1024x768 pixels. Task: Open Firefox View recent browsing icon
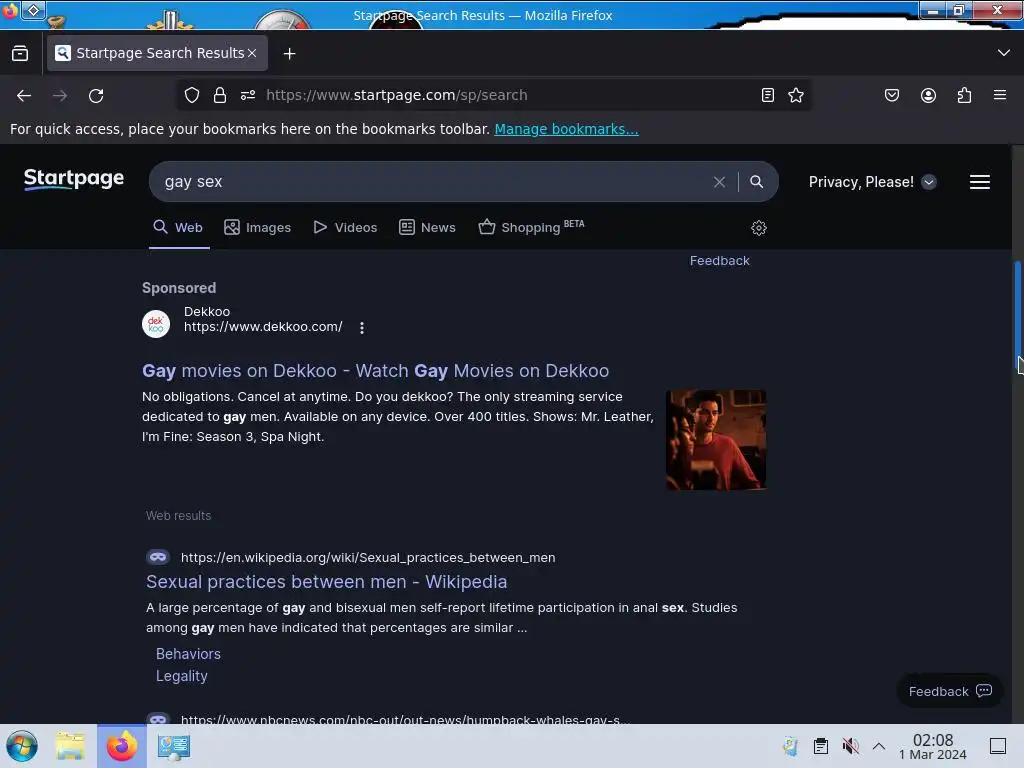coord(20,53)
